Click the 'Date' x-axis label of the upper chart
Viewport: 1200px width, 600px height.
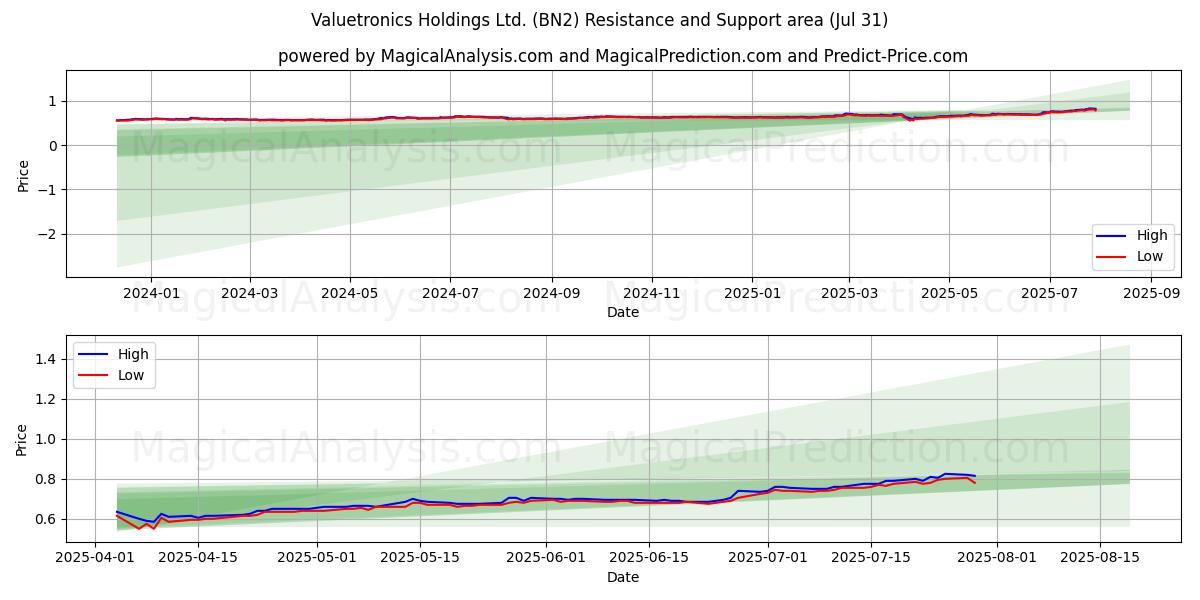[x=623, y=312]
